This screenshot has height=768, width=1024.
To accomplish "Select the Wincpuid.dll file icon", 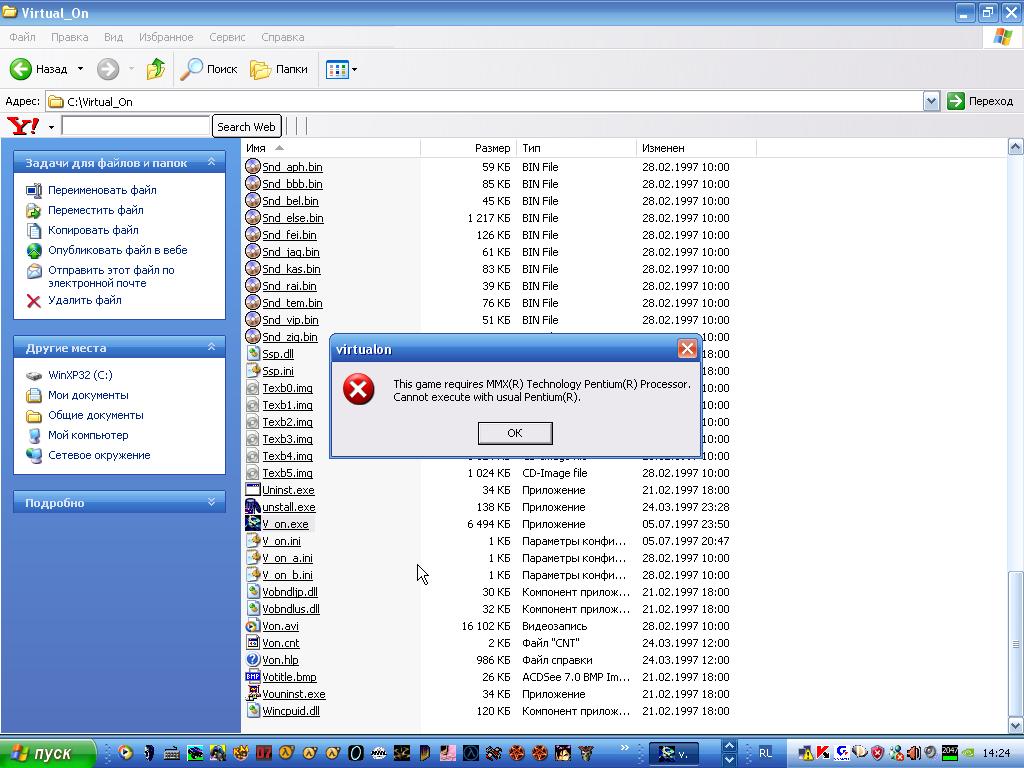I will pos(253,711).
